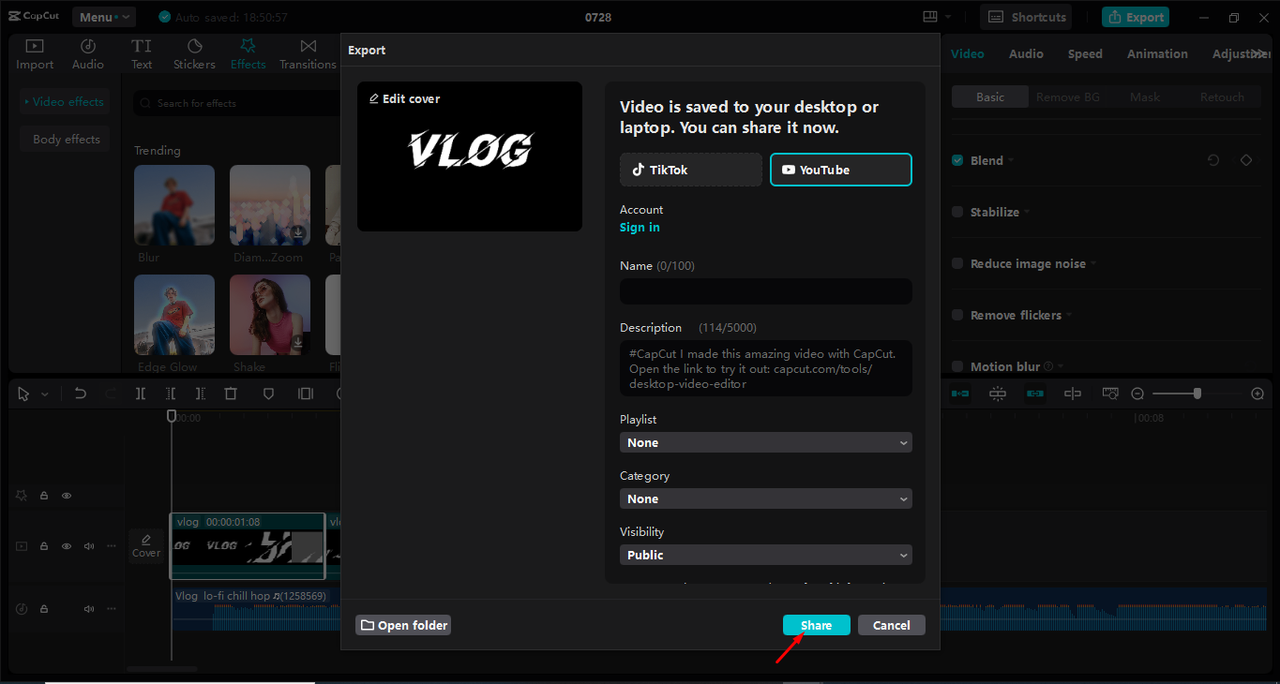Open the Playlist dropdown

click(766, 442)
